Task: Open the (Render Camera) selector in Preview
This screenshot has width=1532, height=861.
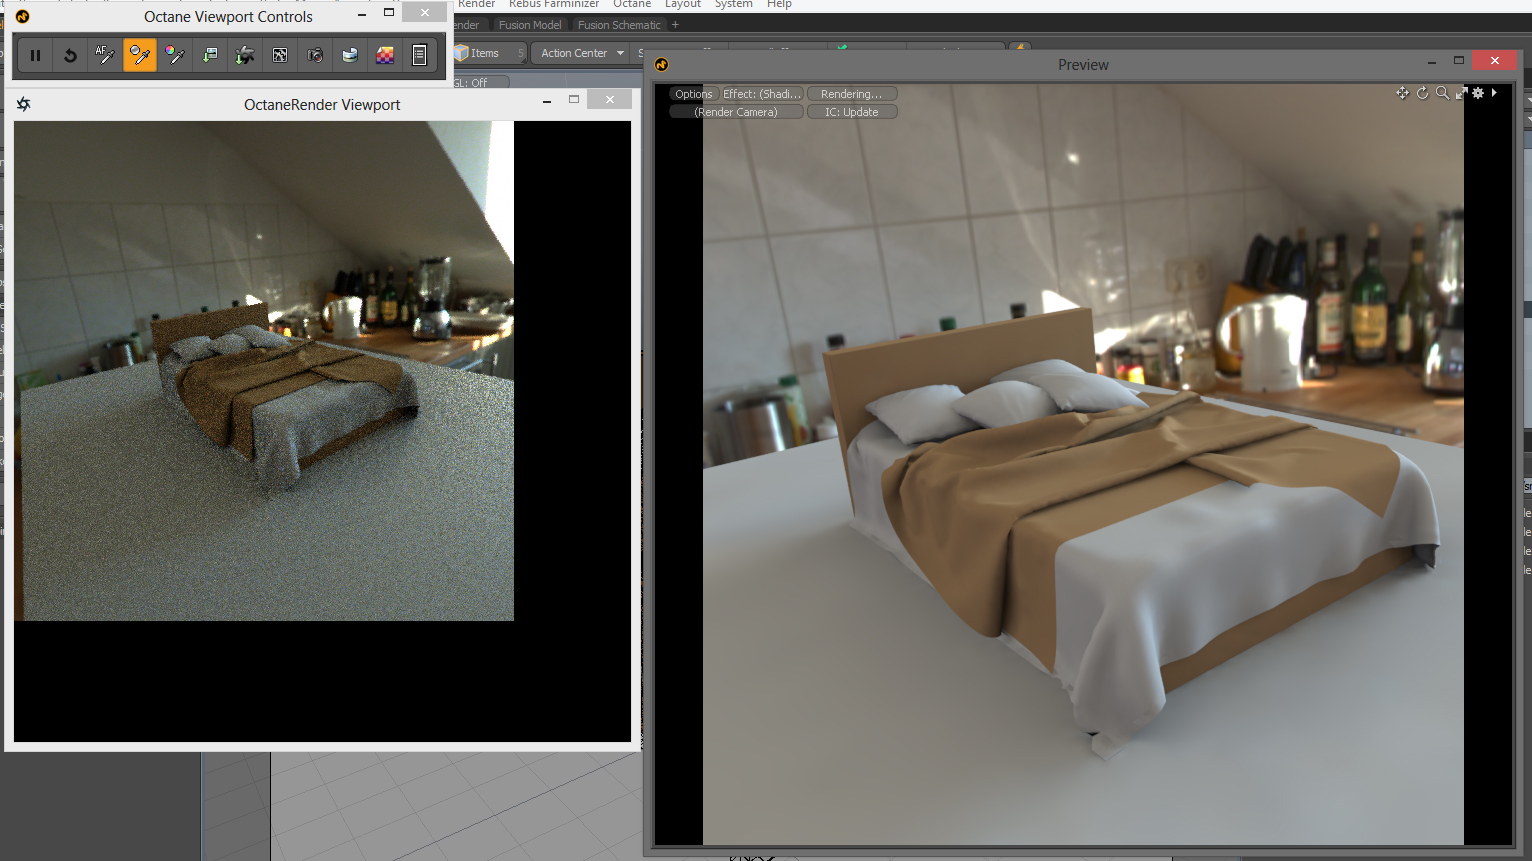Action: (736, 112)
